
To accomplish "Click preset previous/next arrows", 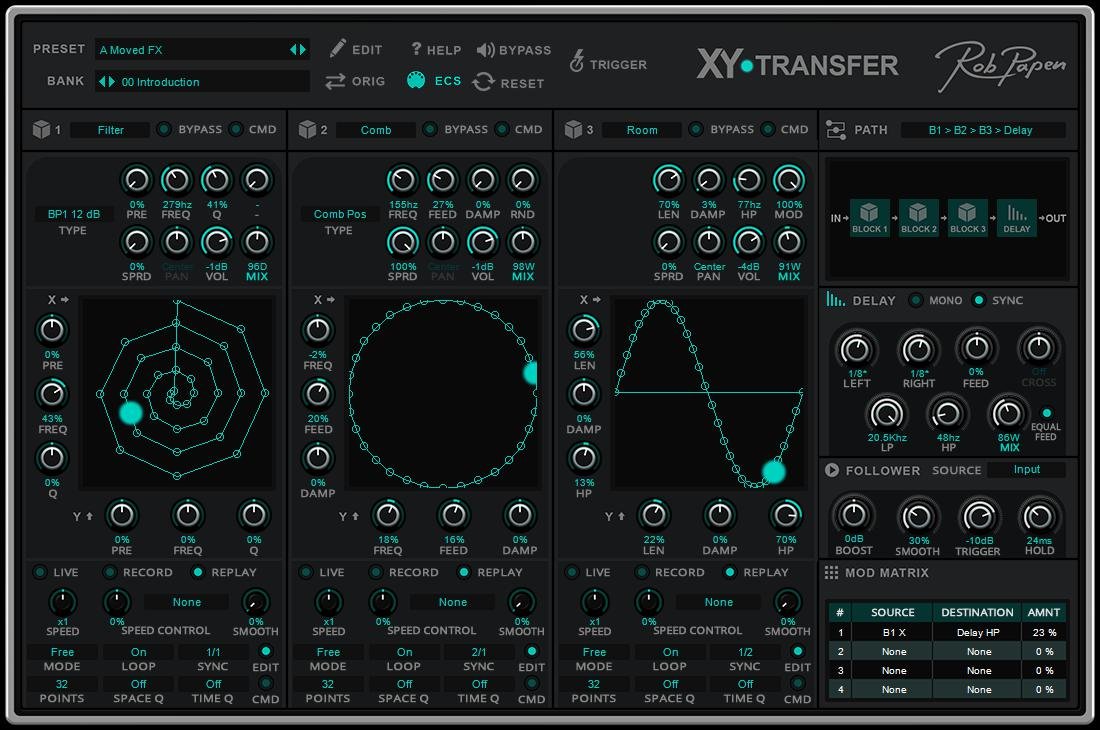I will [298, 49].
